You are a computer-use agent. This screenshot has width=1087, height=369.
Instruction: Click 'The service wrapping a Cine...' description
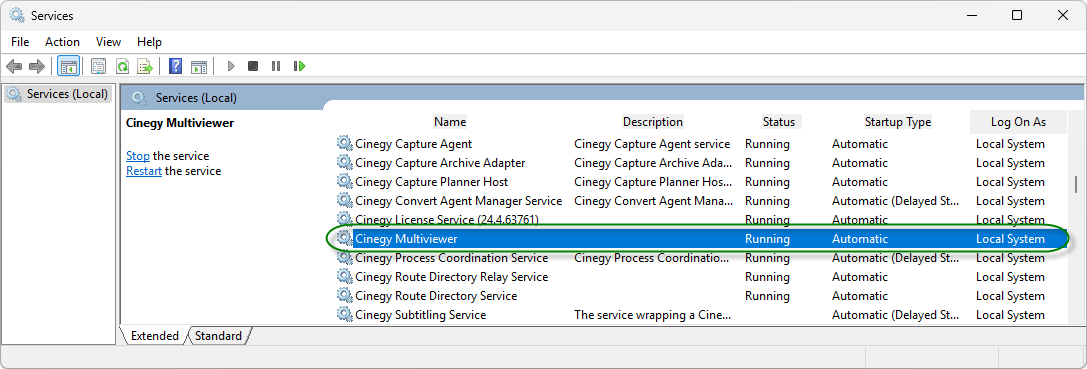[x=653, y=314]
